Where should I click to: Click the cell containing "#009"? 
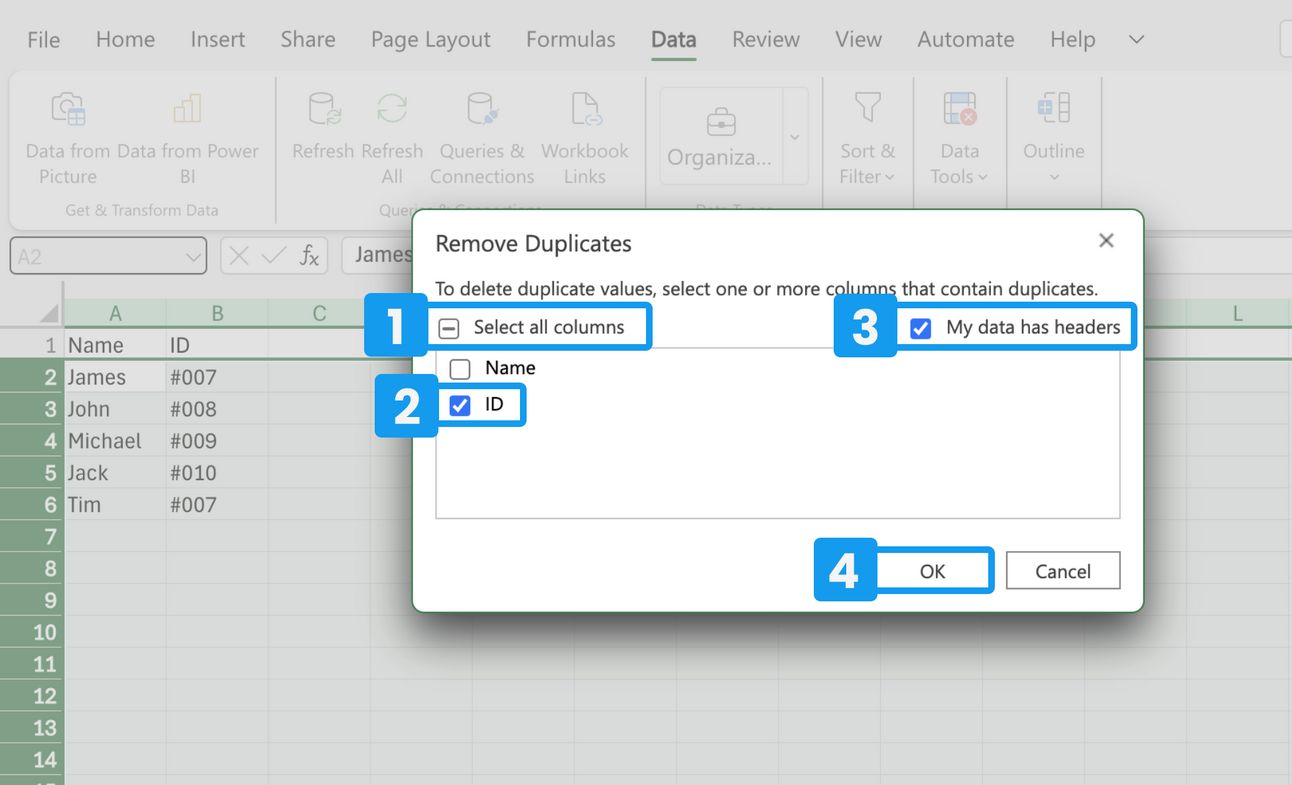[217, 441]
